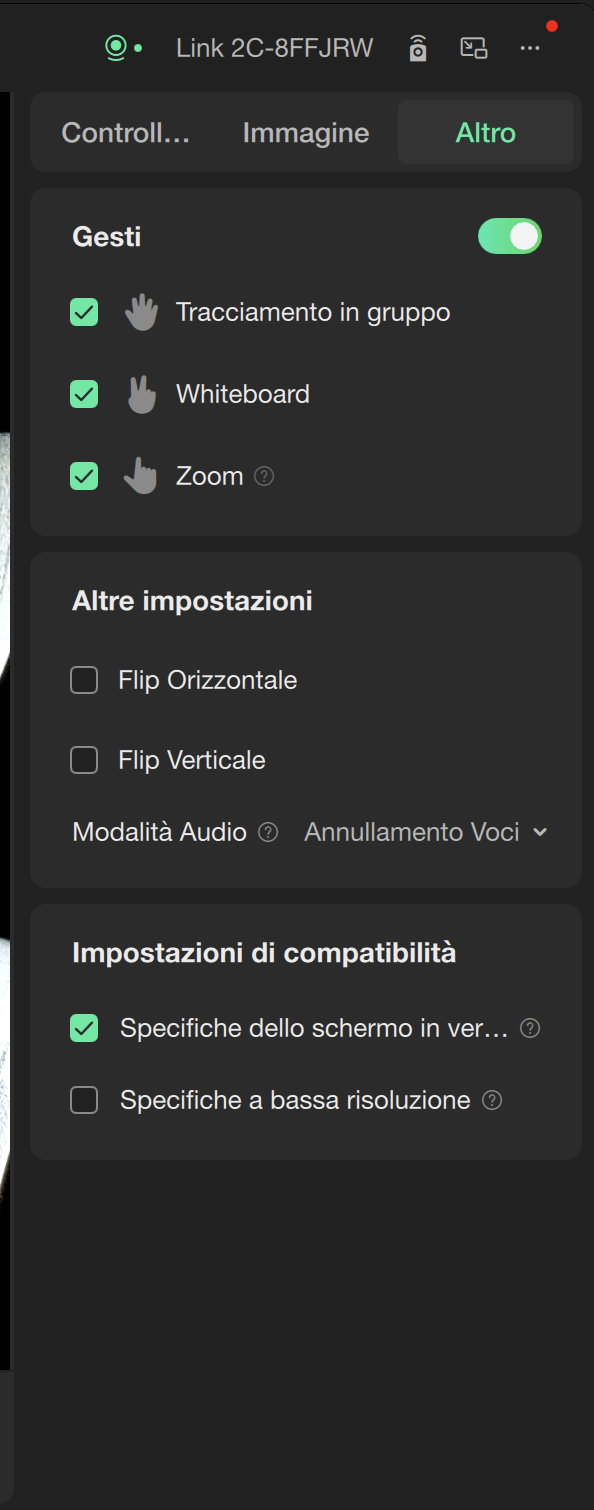Show help for Specifiche dello schermo in verticale
The height and width of the screenshot is (1510, 594).
click(x=531, y=1028)
